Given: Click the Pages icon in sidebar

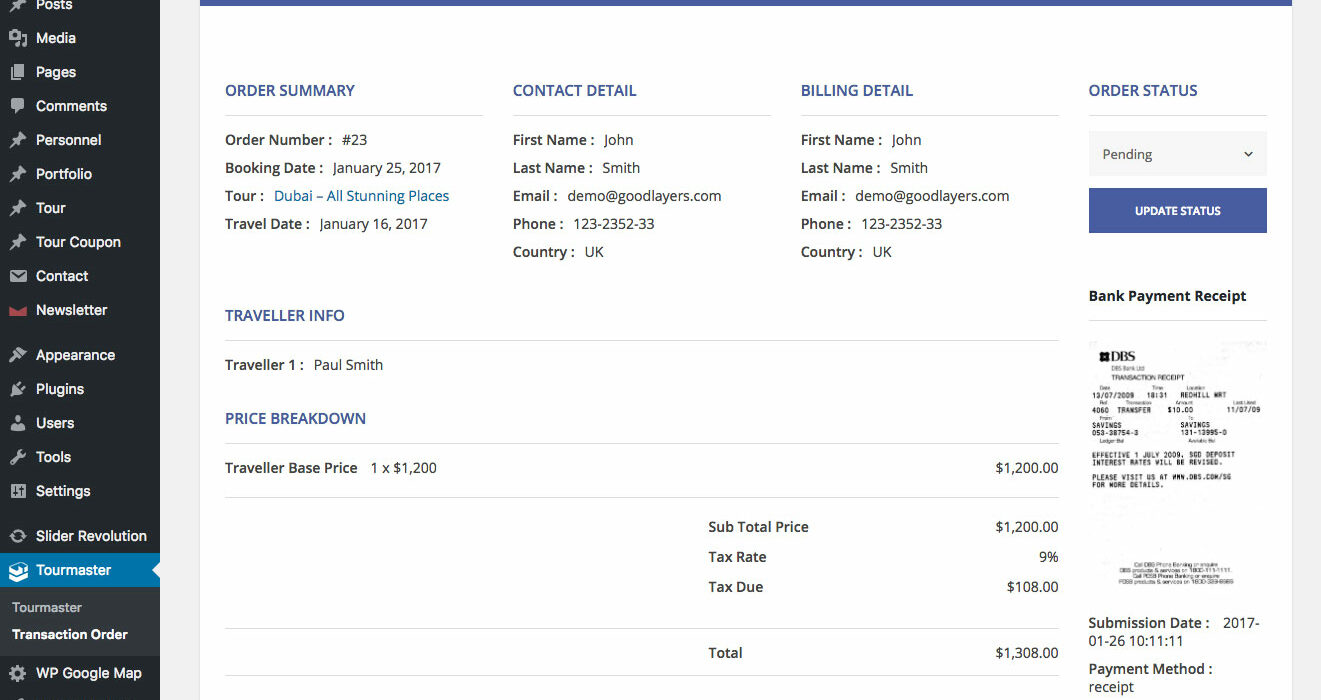Looking at the screenshot, I should pyautogui.click(x=18, y=72).
